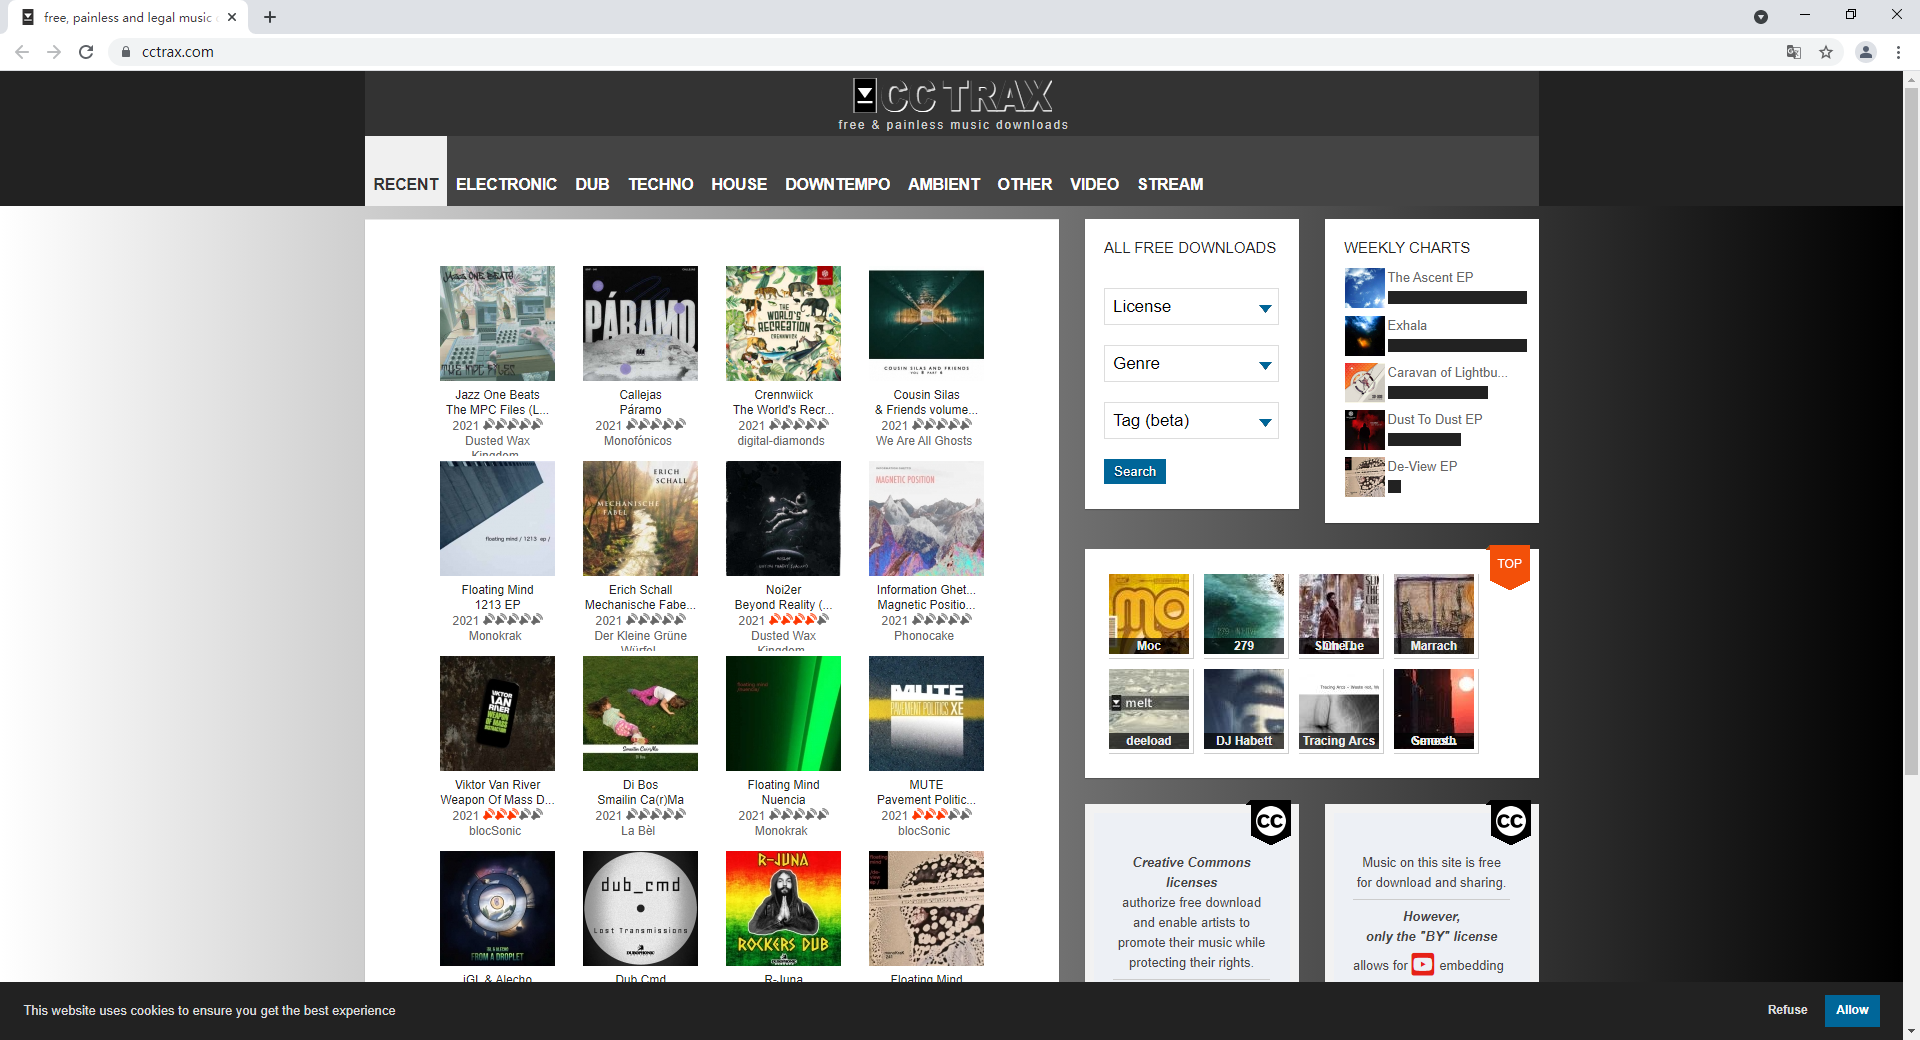Screen dimensions: 1920x1040
Task: Click the bookmark star icon
Action: (x=1827, y=52)
